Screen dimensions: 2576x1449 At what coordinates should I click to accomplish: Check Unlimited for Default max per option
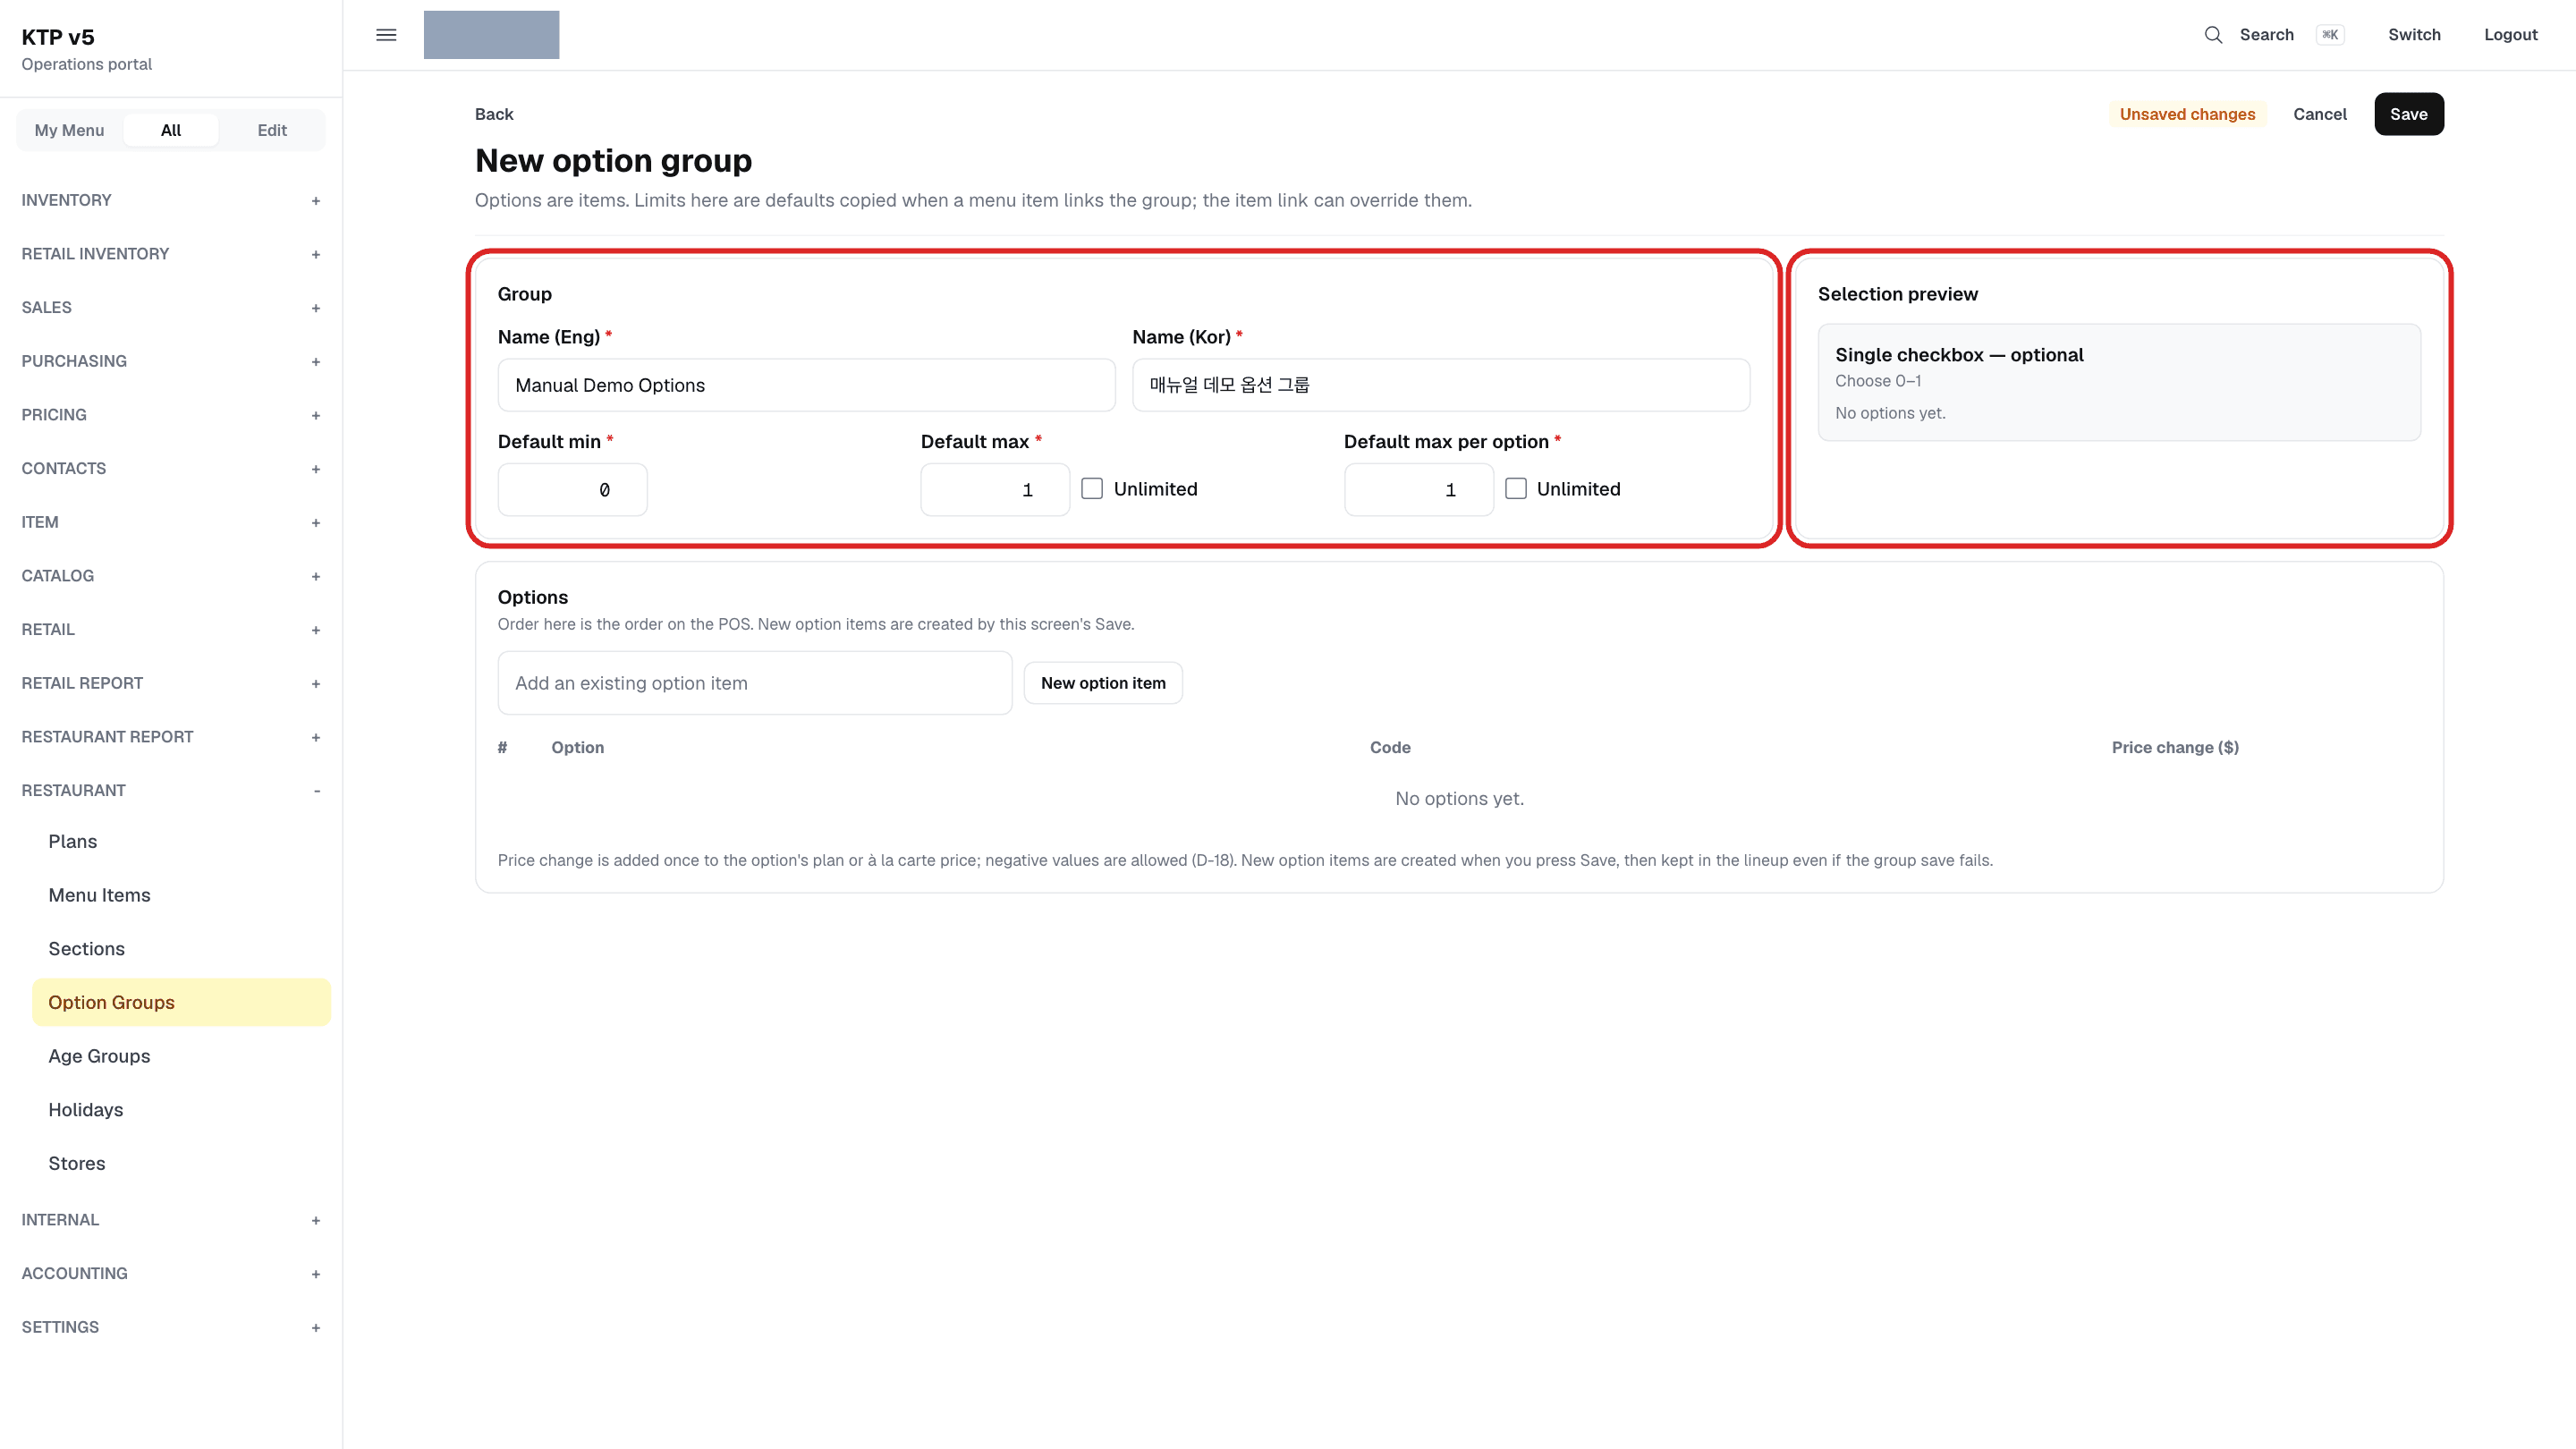(x=1516, y=489)
